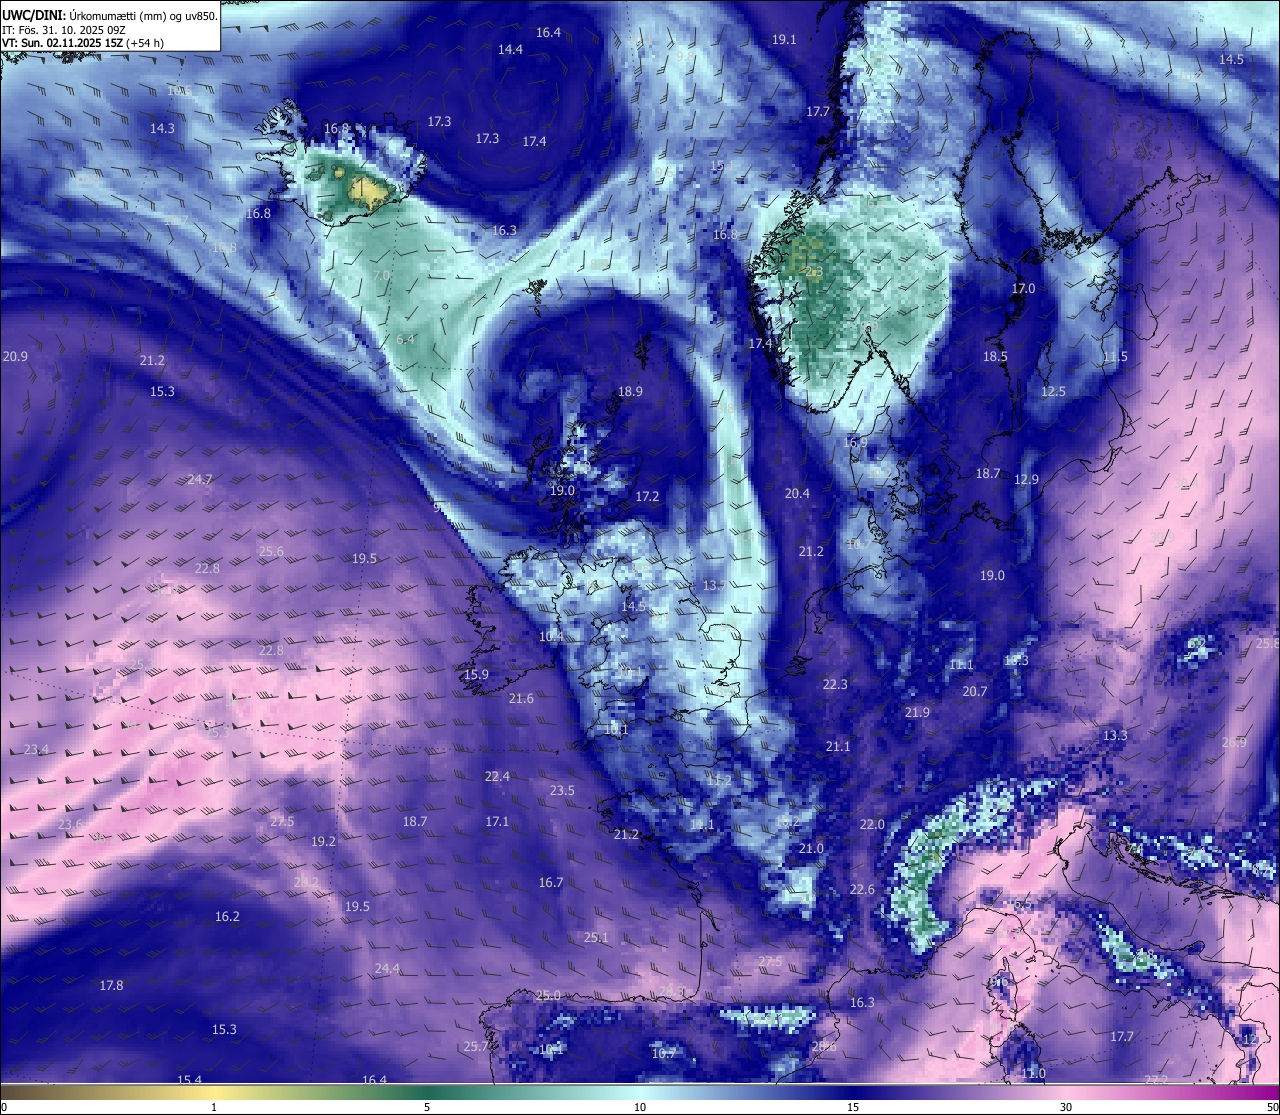Click the map value 17.1

click(497, 821)
